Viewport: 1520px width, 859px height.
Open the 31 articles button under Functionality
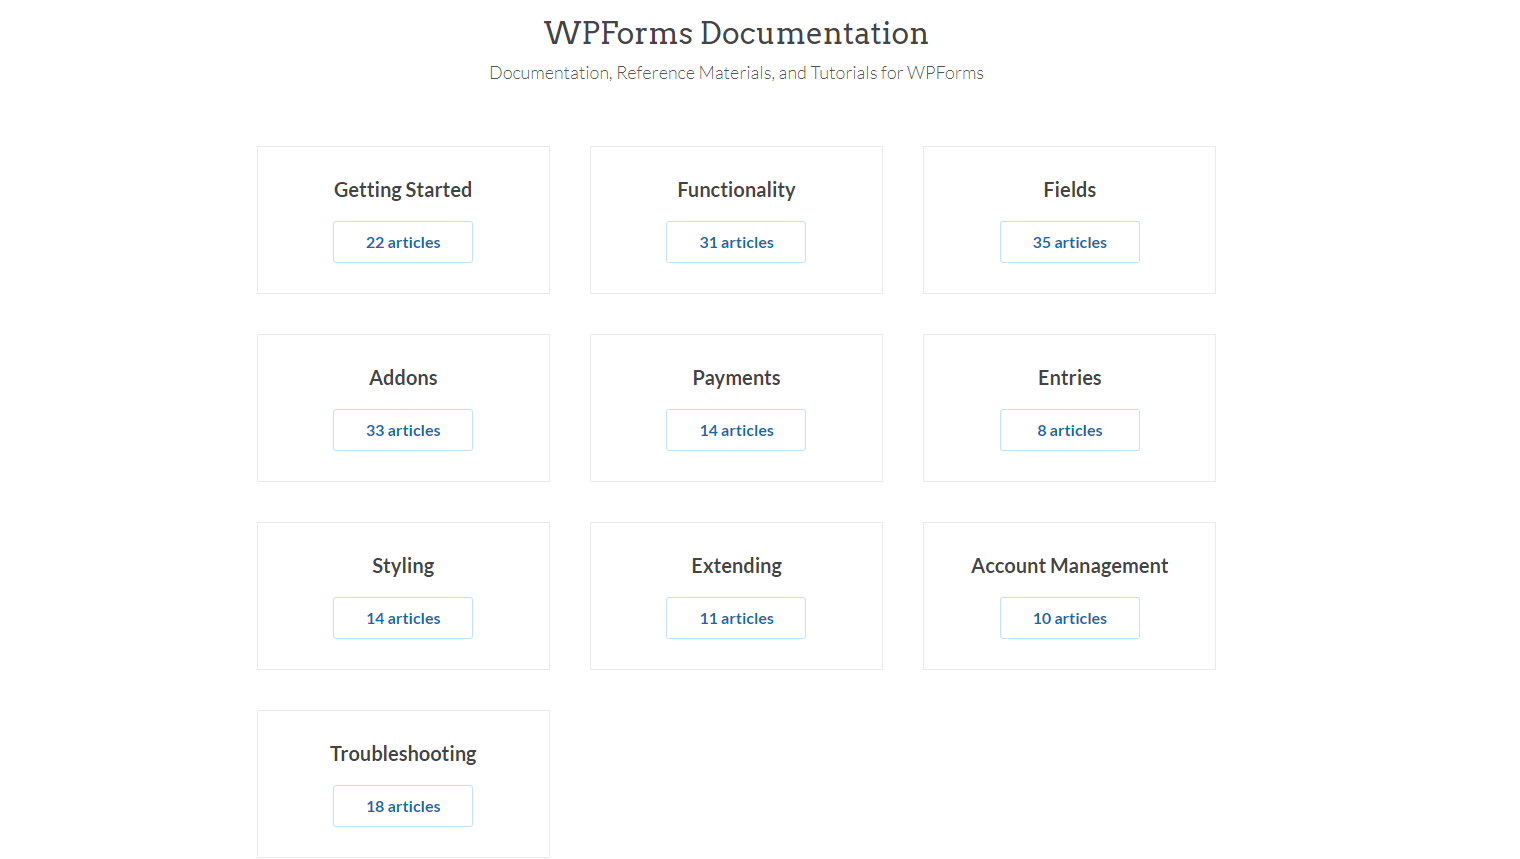pyautogui.click(x=736, y=242)
